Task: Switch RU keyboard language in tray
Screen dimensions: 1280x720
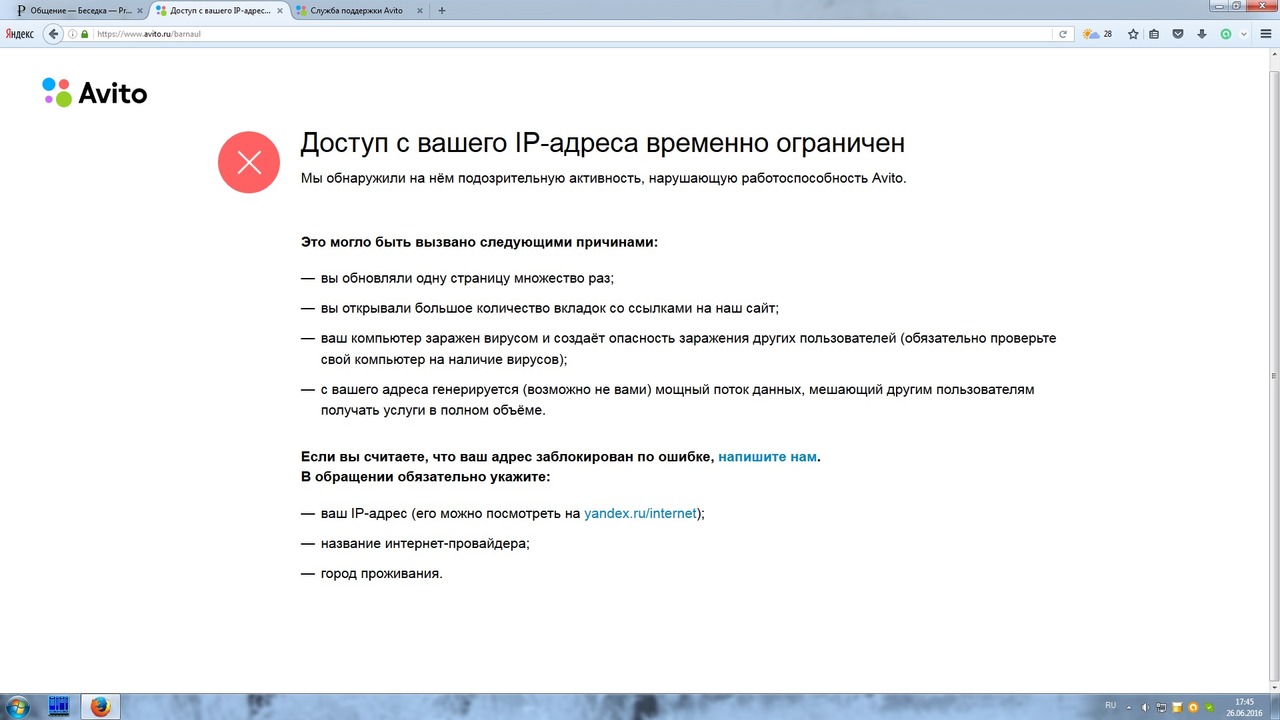Action: (x=1110, y=706)
